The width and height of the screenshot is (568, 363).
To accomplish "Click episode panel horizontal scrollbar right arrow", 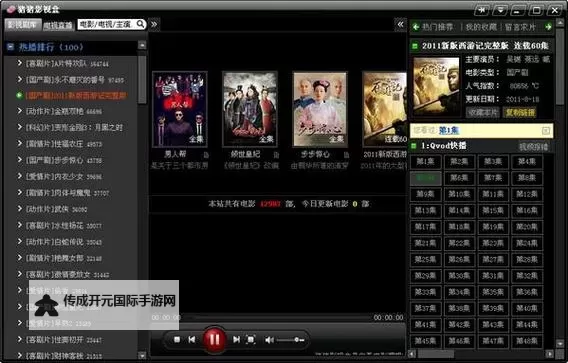I will pyautogui.click(x=550, y=354).
